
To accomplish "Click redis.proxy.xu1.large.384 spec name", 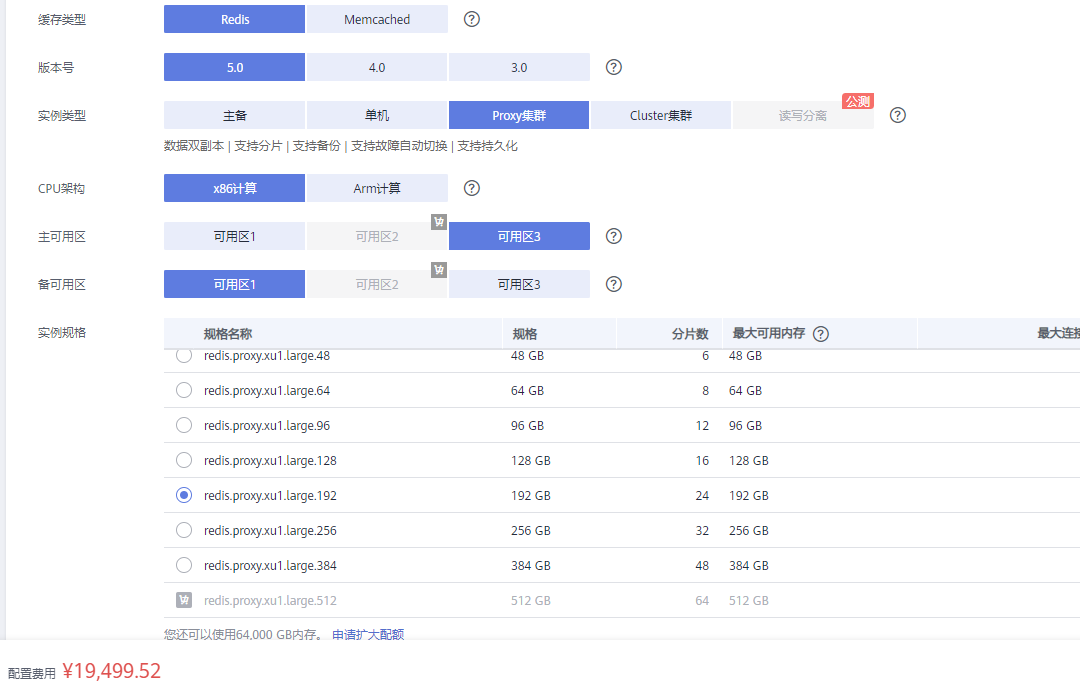I will pos(270,566).
